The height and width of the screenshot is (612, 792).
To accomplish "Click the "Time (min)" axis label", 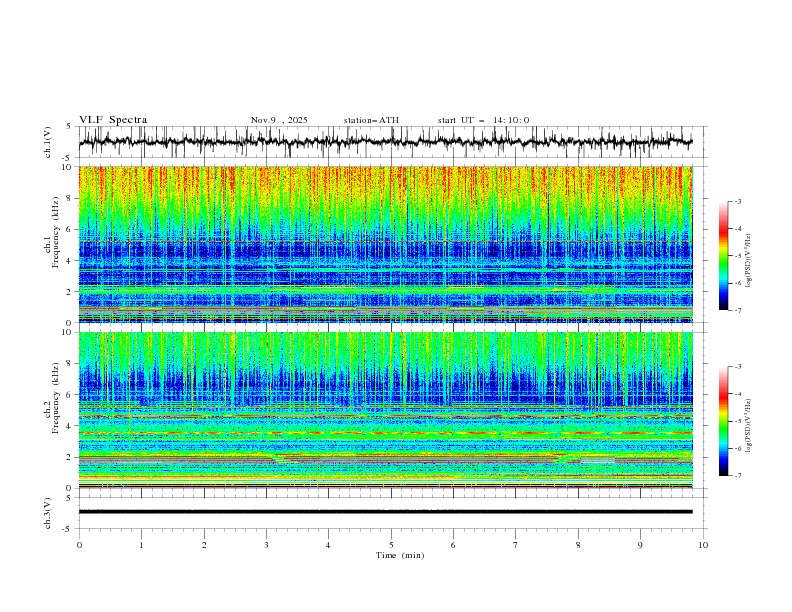I will pyautogui.click(x=400, y=555).
